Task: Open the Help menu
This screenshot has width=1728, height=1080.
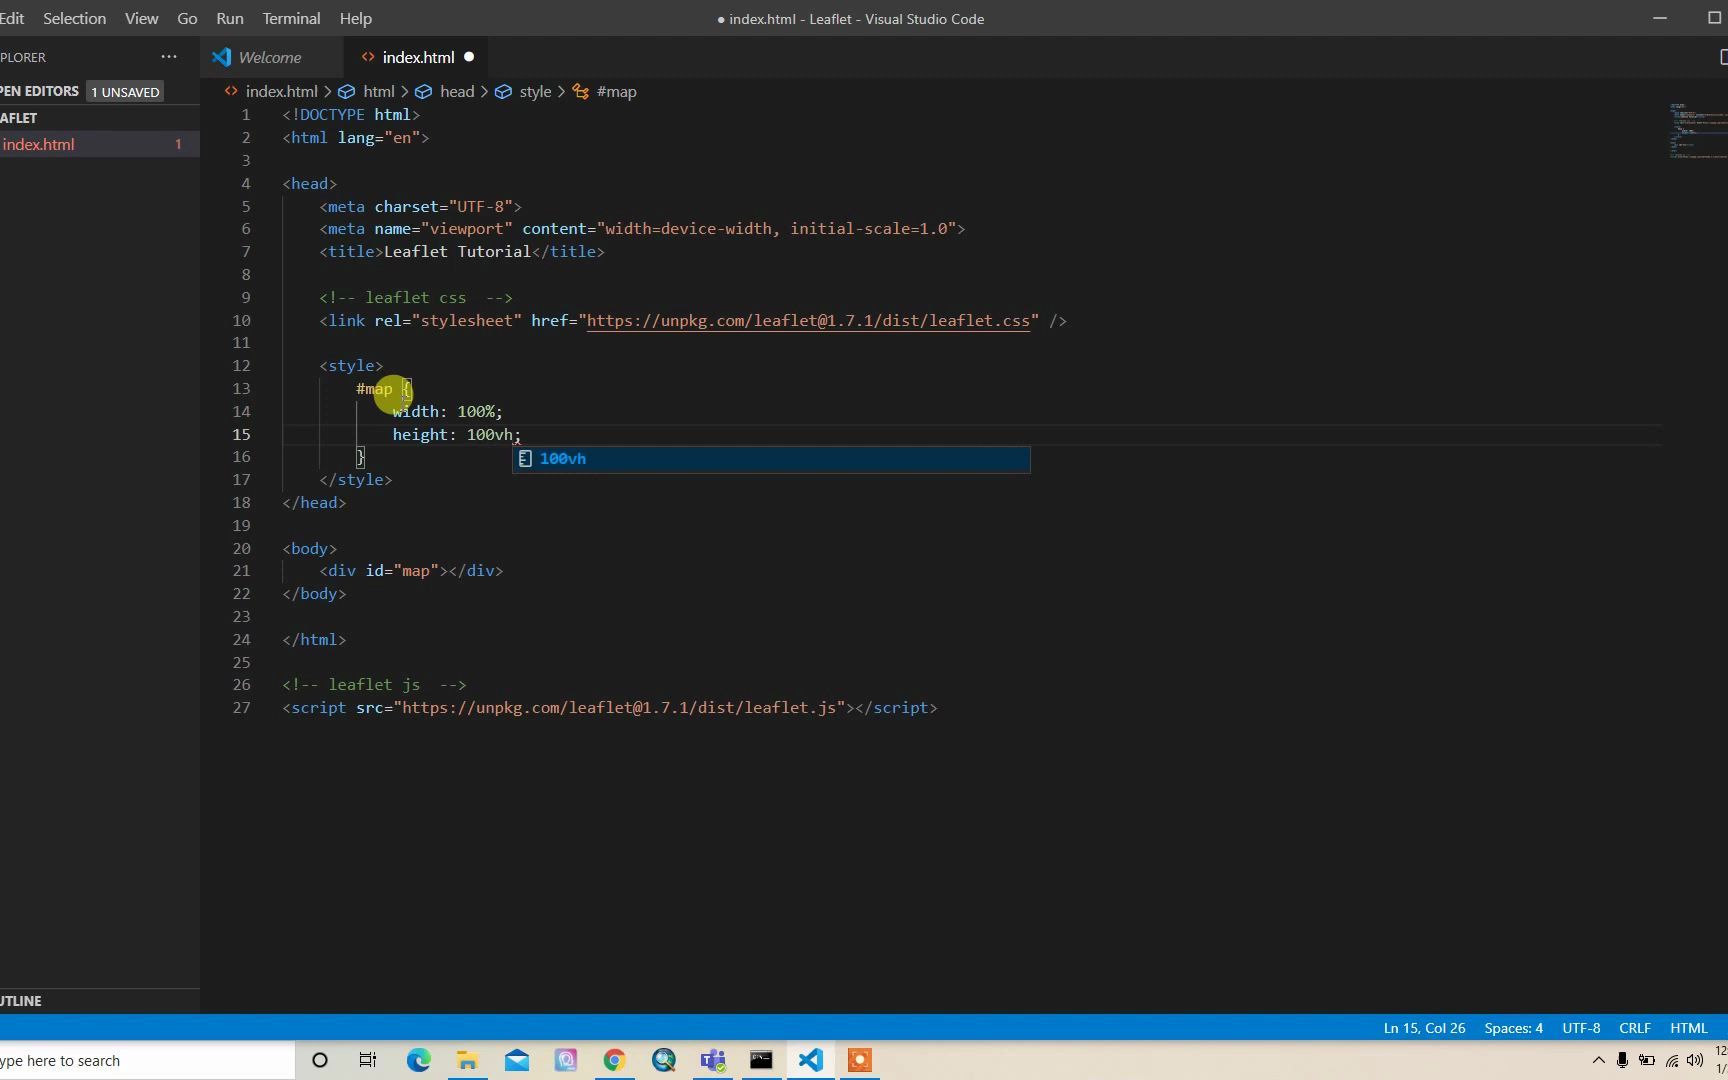Action: [x=355, y=18]
